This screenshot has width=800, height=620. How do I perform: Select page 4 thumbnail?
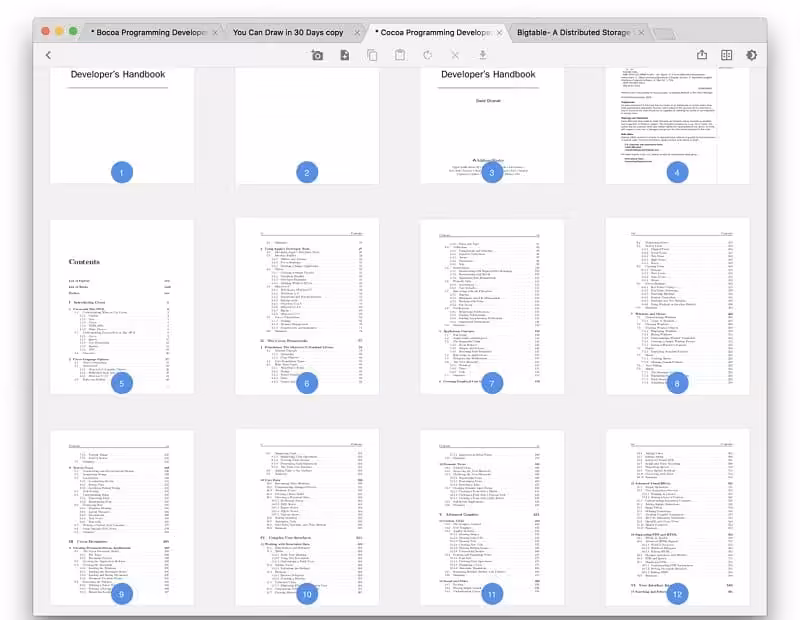click(678, 126)
